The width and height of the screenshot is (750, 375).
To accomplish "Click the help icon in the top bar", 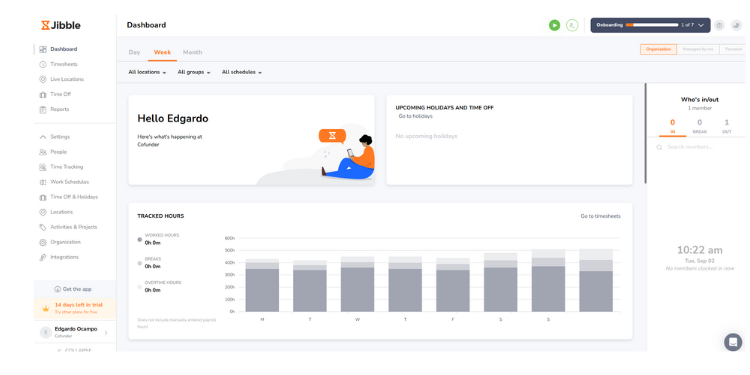I will point(719,25).
